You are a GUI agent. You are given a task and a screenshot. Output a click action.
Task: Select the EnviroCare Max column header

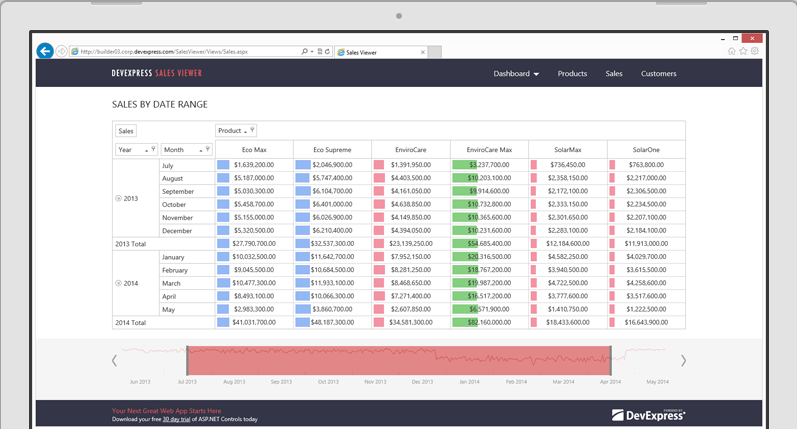point(489,150)
